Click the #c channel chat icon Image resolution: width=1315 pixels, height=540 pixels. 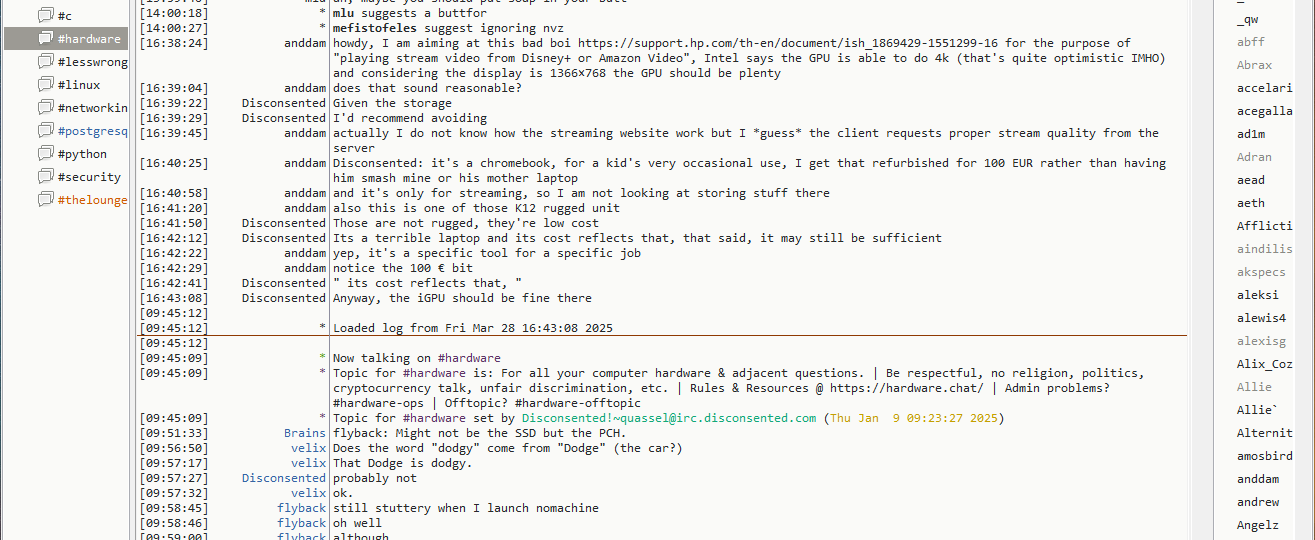(45, 15)
